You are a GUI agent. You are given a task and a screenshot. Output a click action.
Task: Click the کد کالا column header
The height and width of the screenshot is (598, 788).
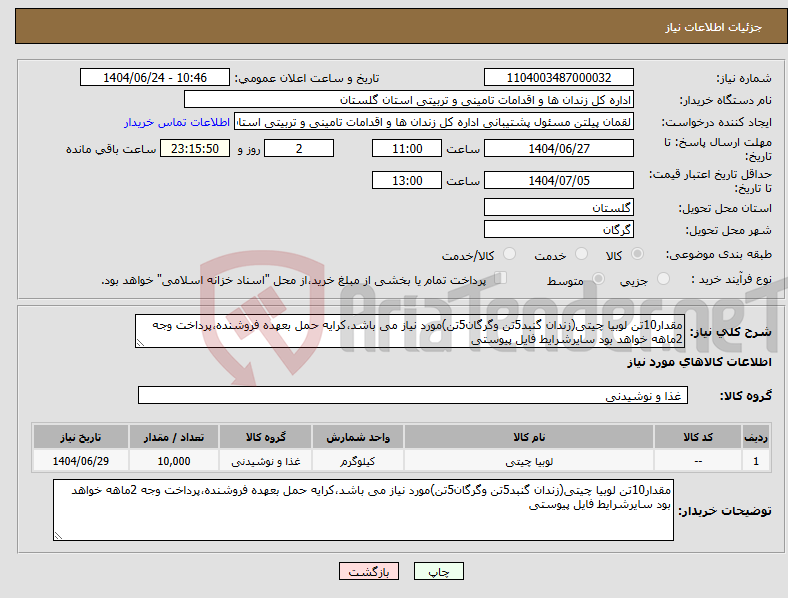[698, 437]
